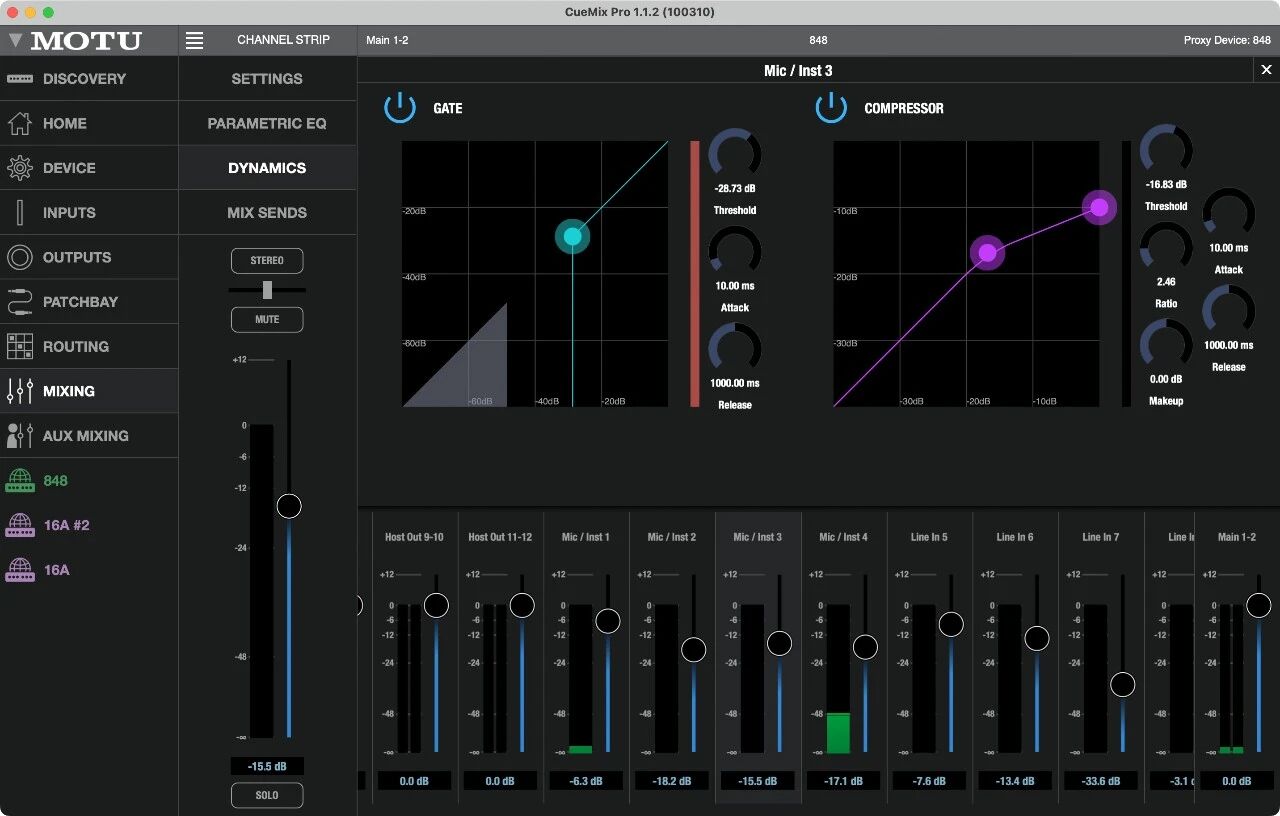Open the Routing grid icon
This screenshot has width=1280, height=816.
point(20,347)
